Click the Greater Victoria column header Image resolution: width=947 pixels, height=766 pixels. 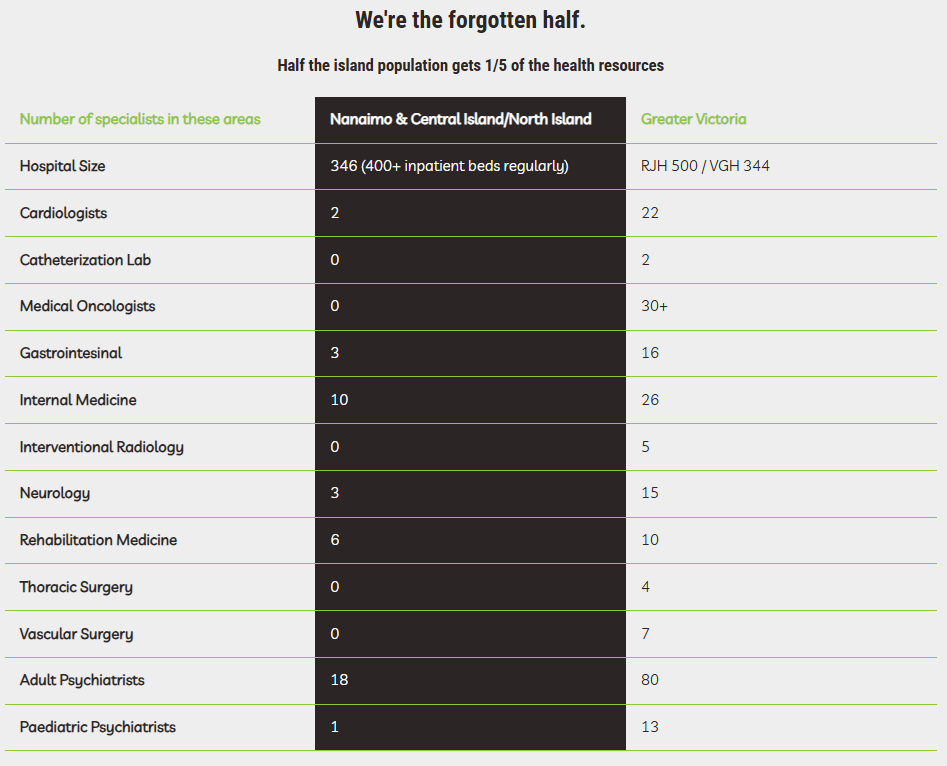[693, 119]
